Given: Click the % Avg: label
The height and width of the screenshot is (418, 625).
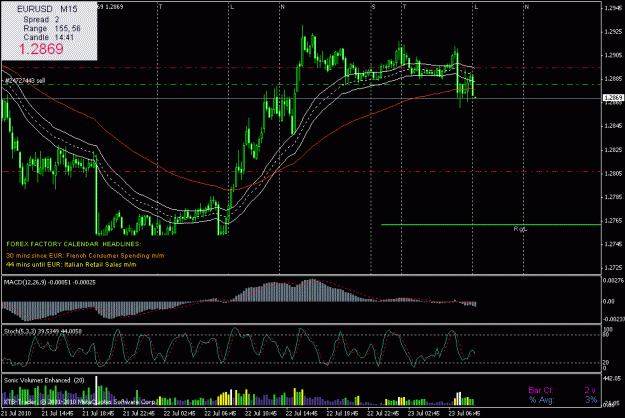Looking at the screenshot, I should [x=541, y=399].
